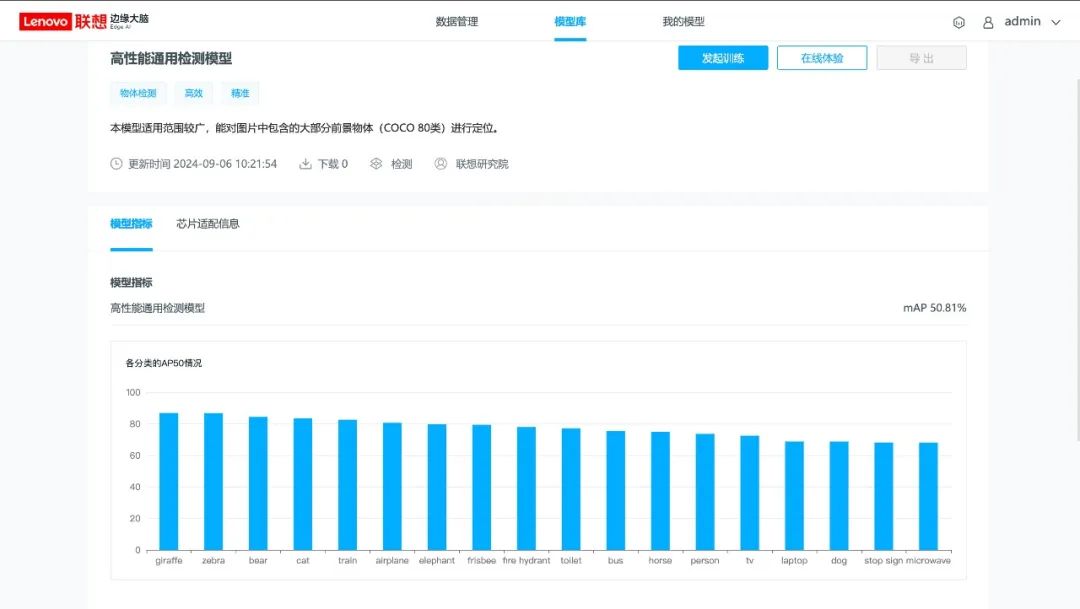This screenshot has height=609, width=1080.
Task: Click the mAP 50.81% value
Action: (934, 307)
